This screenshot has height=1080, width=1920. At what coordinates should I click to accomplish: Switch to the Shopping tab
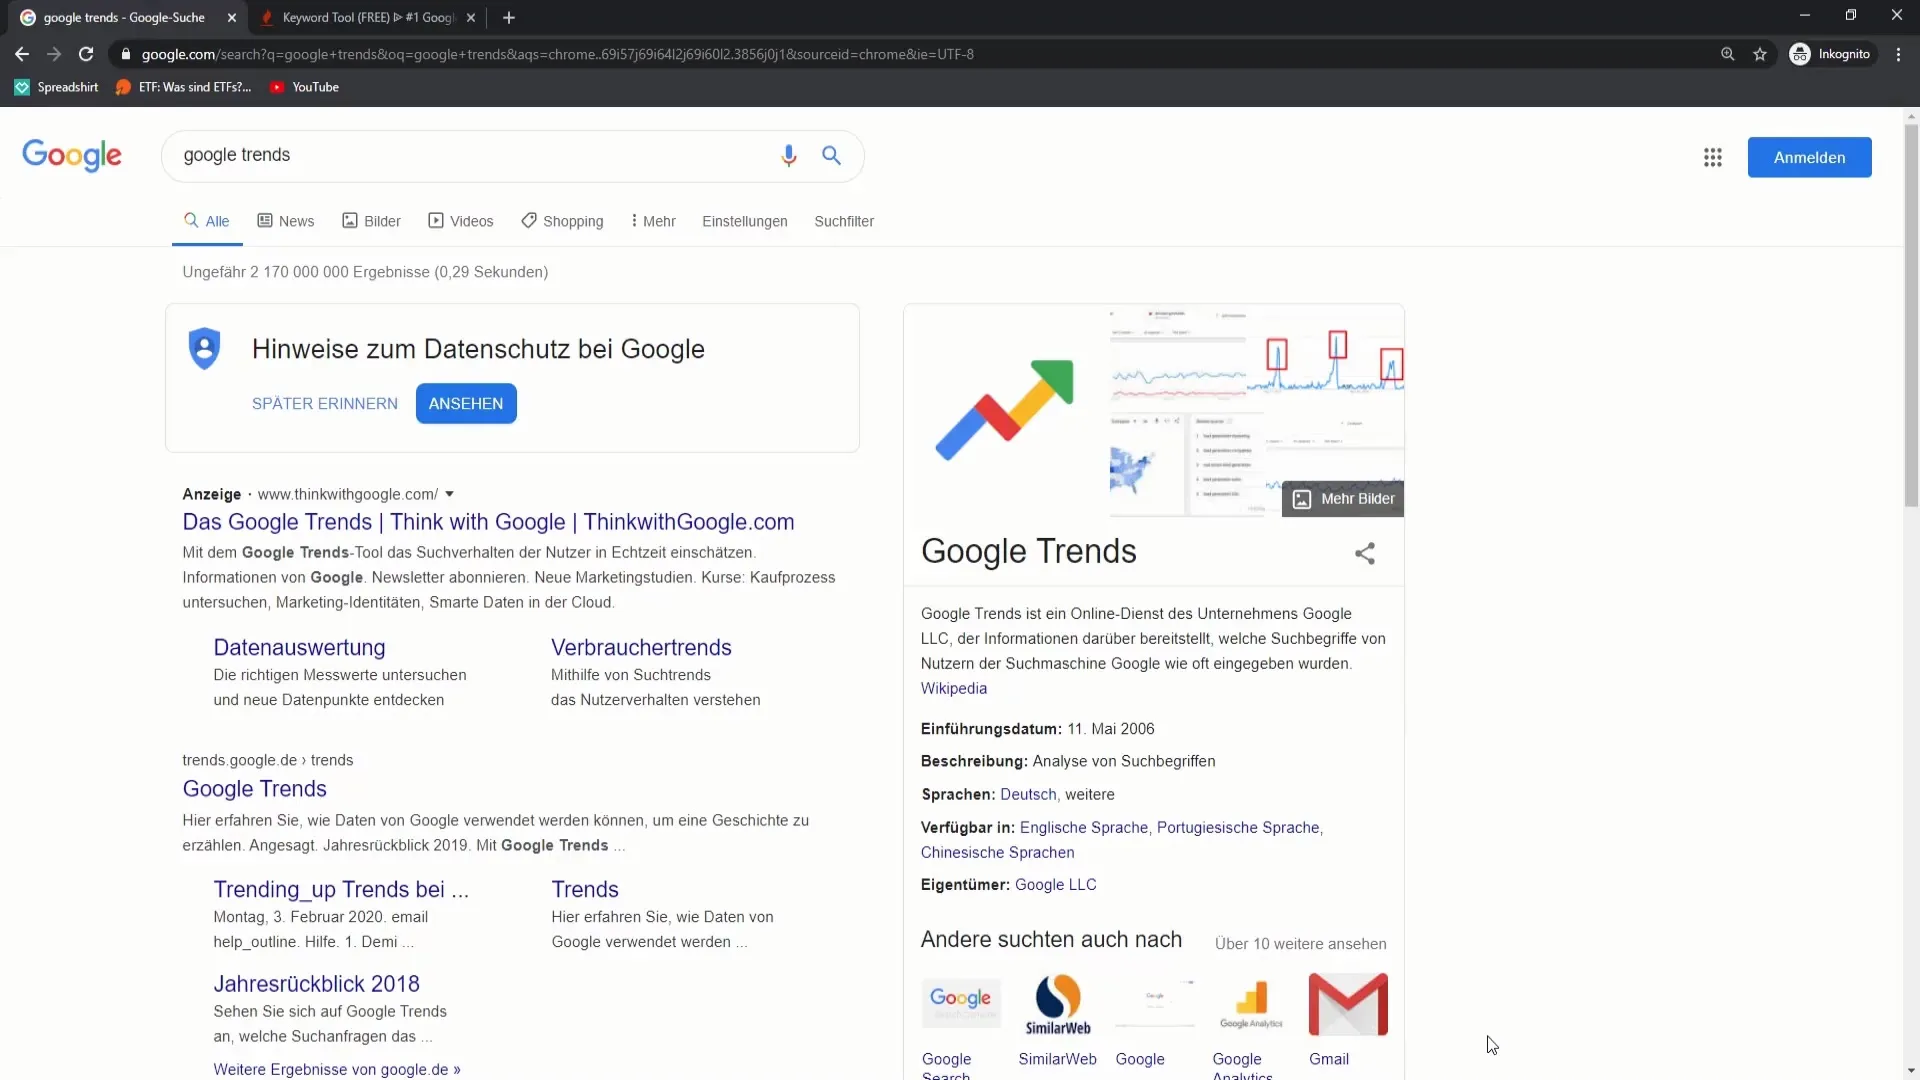(562, 221)
